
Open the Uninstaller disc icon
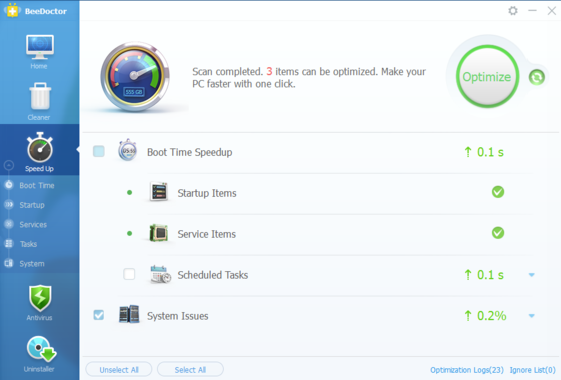click(x=41, y=348)
